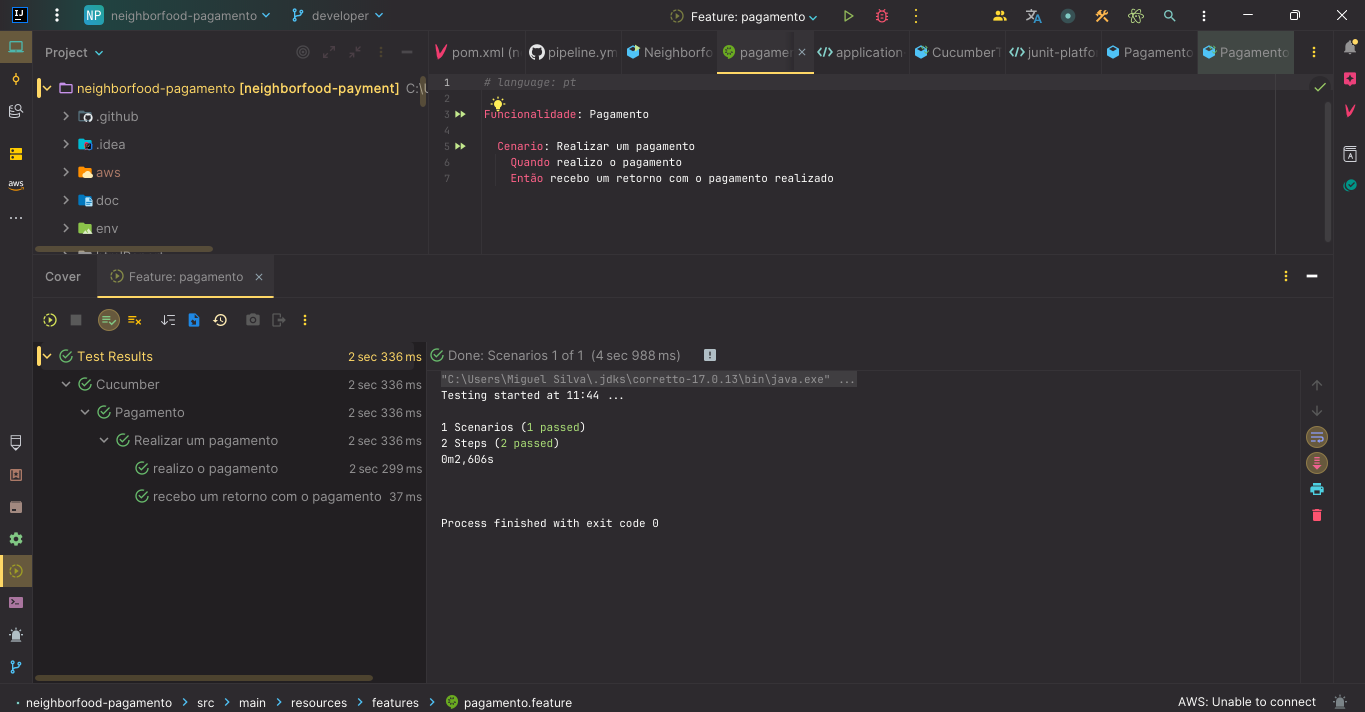Viewport: 1365px width, 712px height.
Task: Open developer branch dropdown
Action: [337, 16]
